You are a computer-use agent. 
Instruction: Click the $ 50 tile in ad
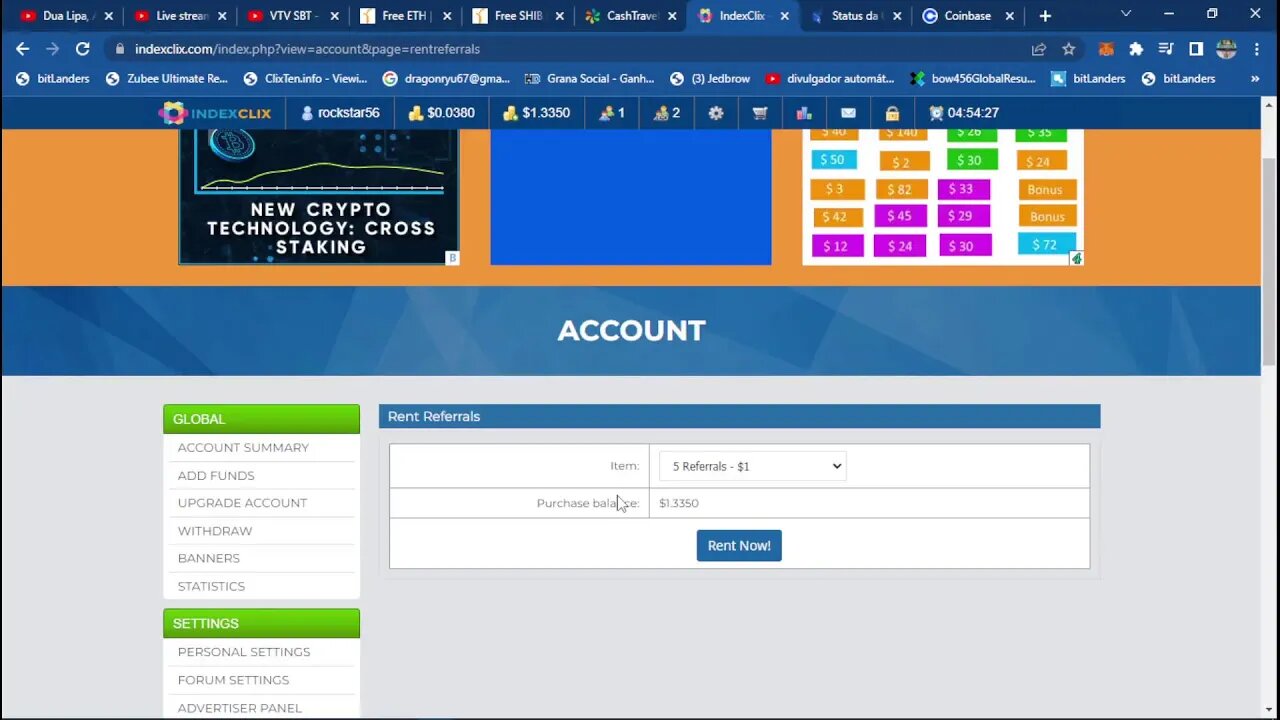[x=833, y=159]
